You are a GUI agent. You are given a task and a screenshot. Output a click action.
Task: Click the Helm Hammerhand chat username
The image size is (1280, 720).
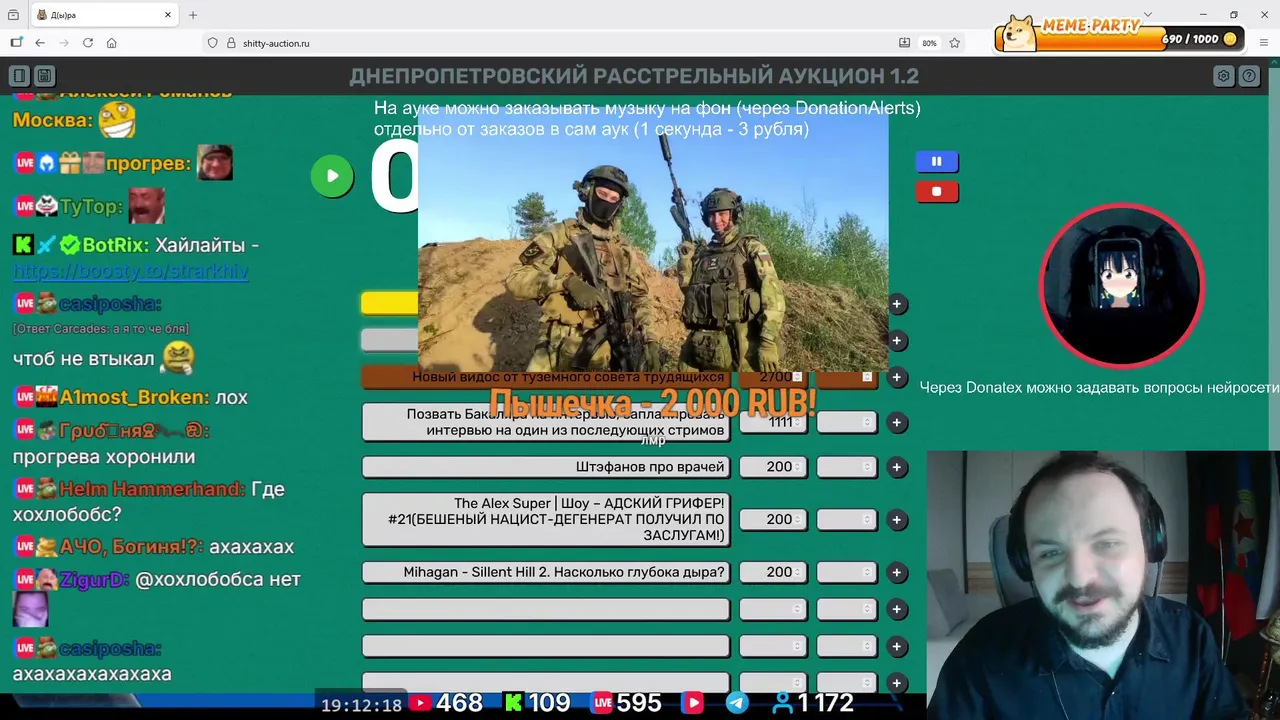tap(152, 489)
